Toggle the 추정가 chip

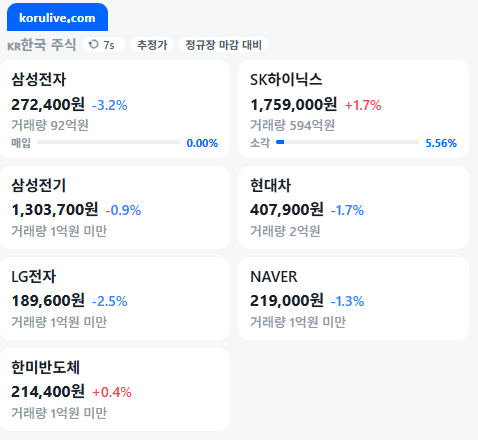tap(152, 45)
